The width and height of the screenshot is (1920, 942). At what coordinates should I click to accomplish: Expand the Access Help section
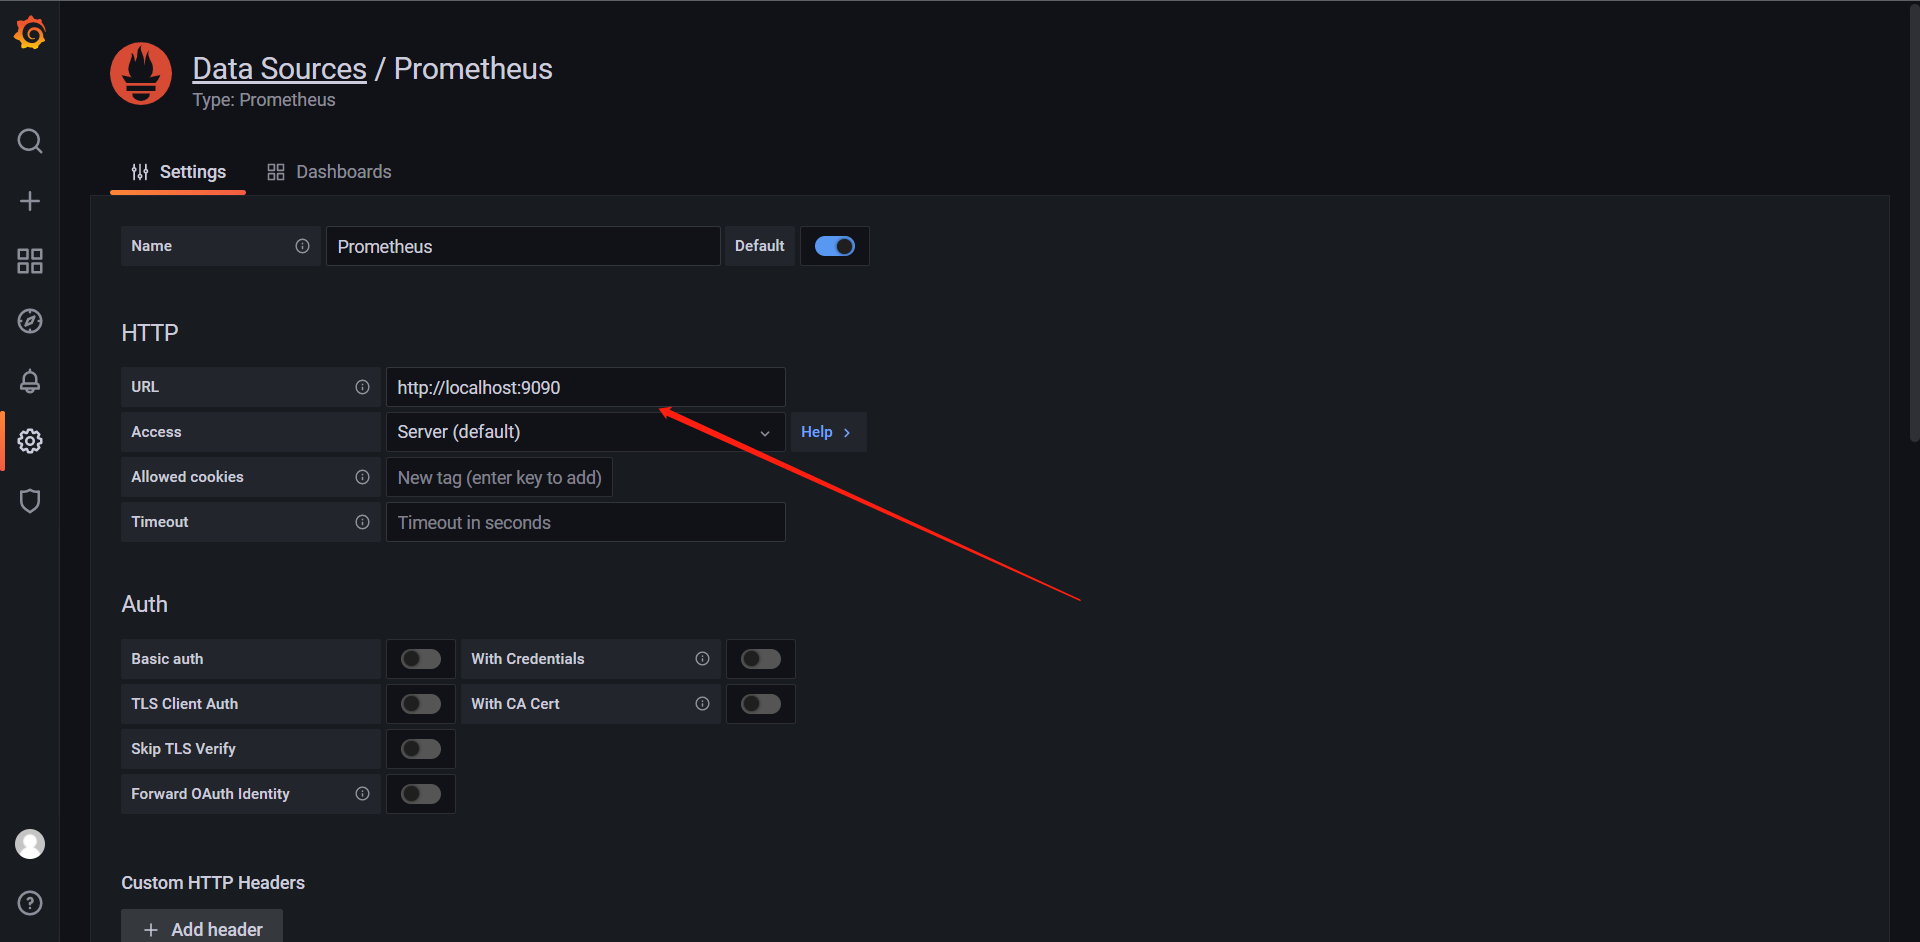coord(828,432)
